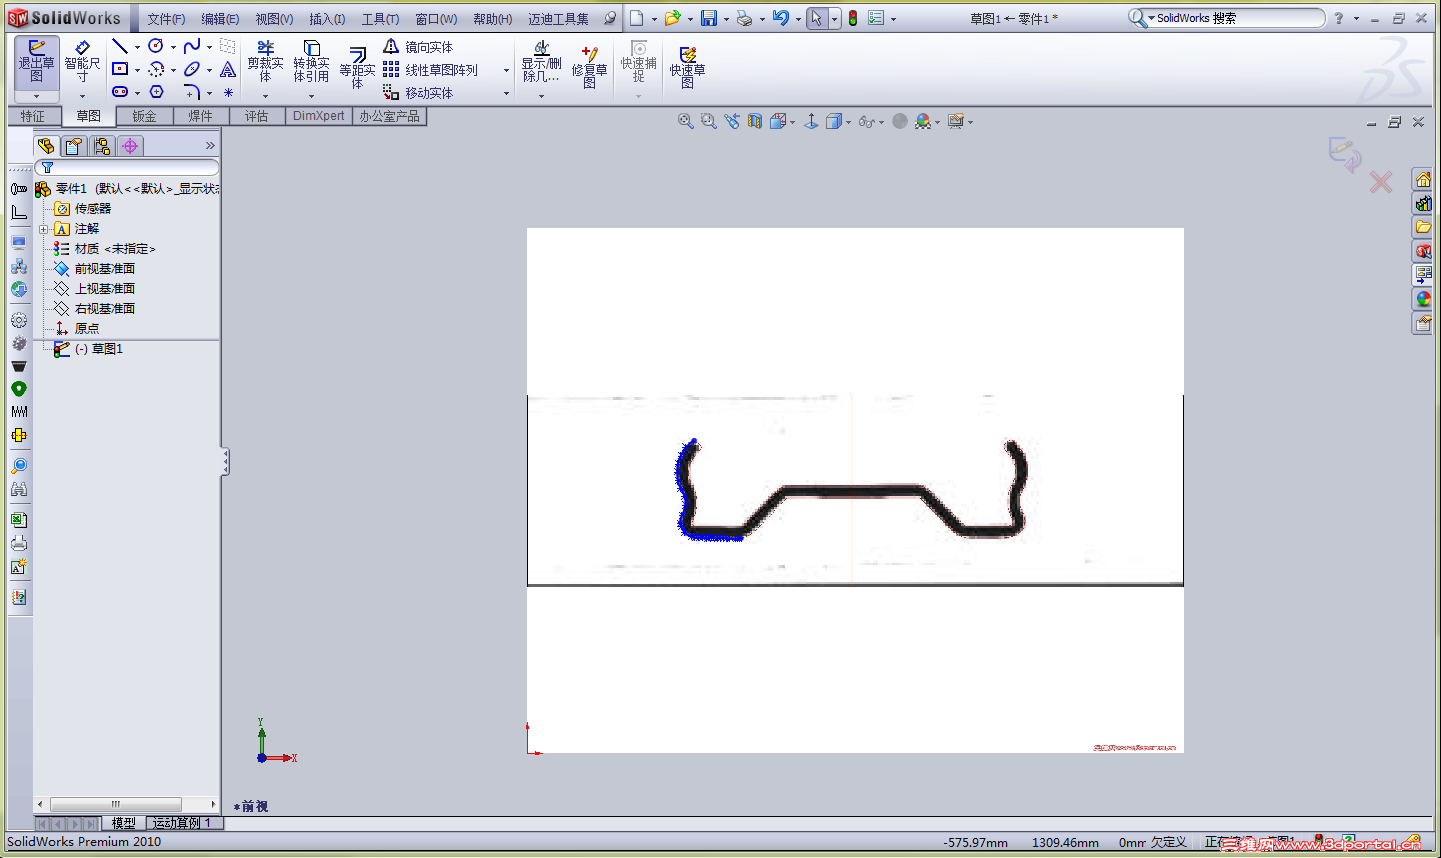The image size is (1441, 858).
Task: Select the Ellipse sketch tool
Action: (x=192, y=69)
